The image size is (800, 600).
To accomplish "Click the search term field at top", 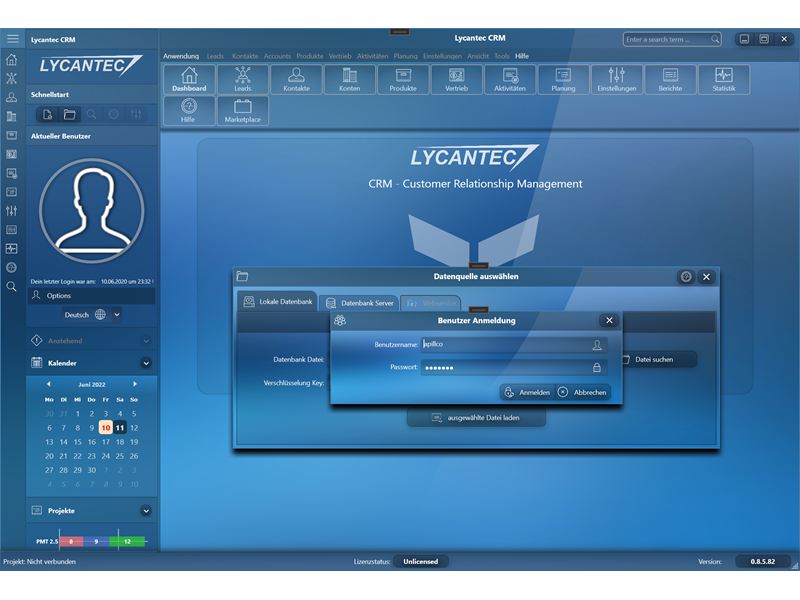I will click(672, 39).
